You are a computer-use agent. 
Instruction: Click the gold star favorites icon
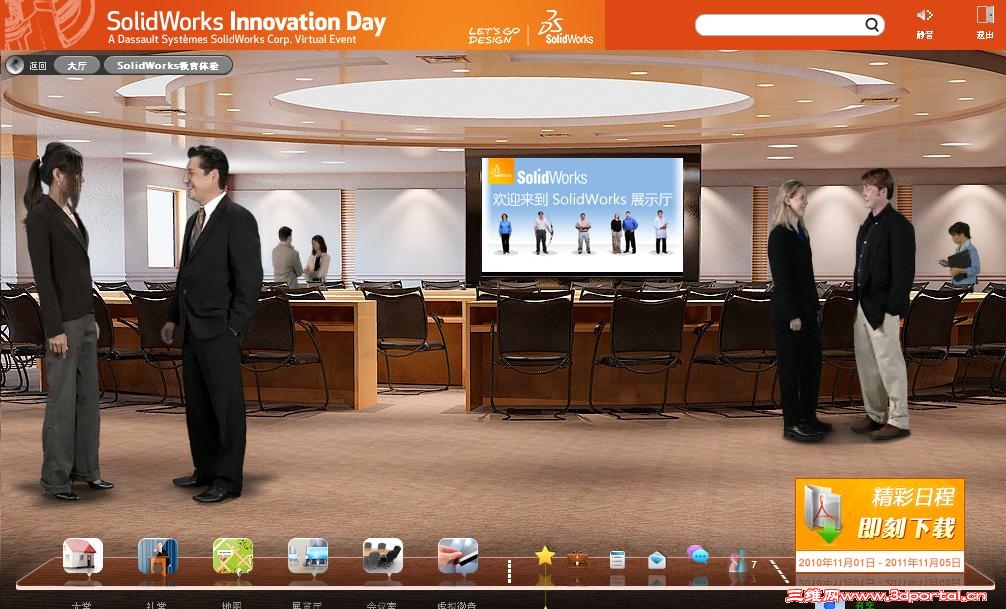(545, 555)
